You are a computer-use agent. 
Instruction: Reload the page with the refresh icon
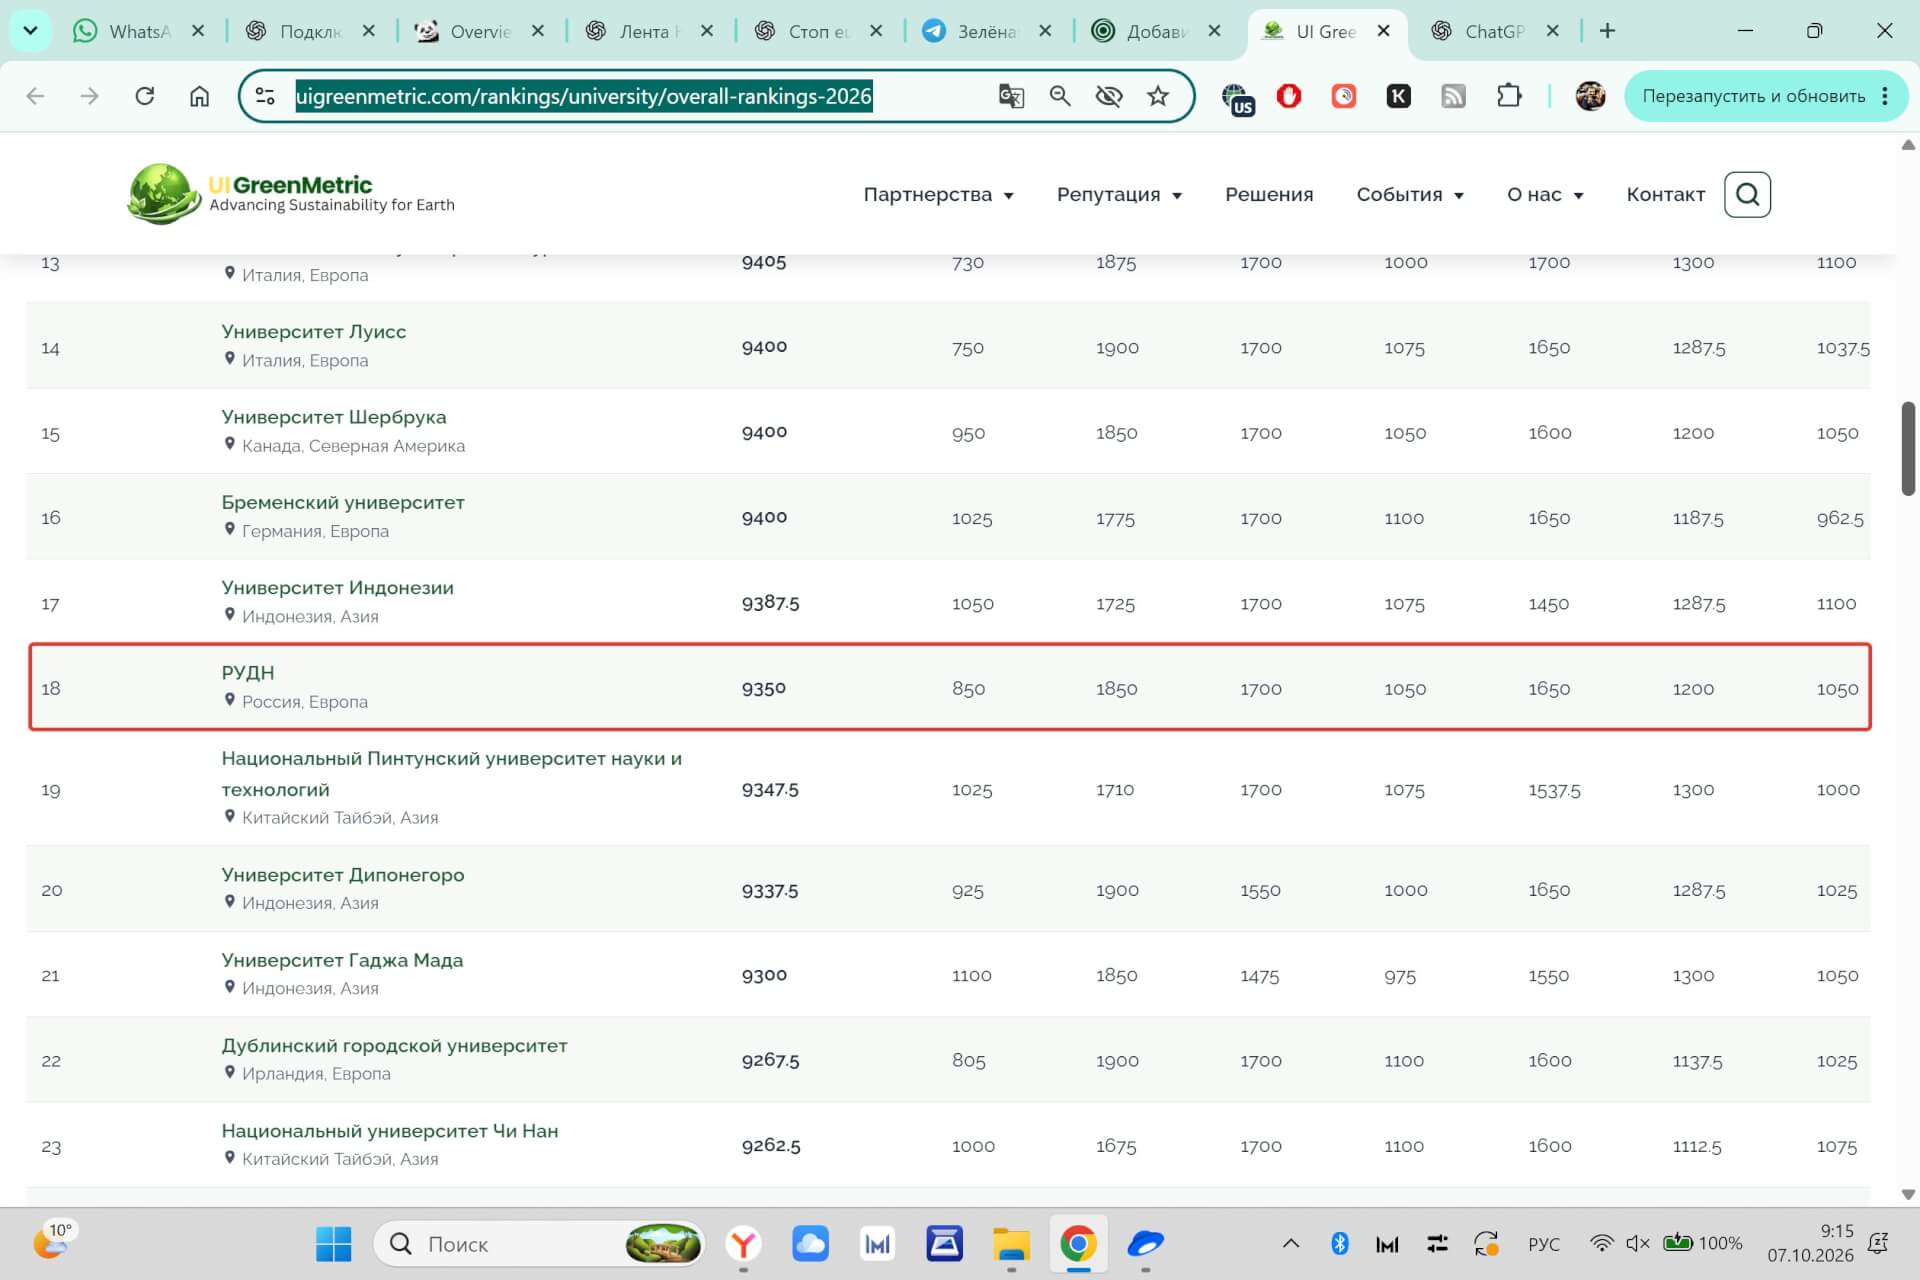(145, 96)
